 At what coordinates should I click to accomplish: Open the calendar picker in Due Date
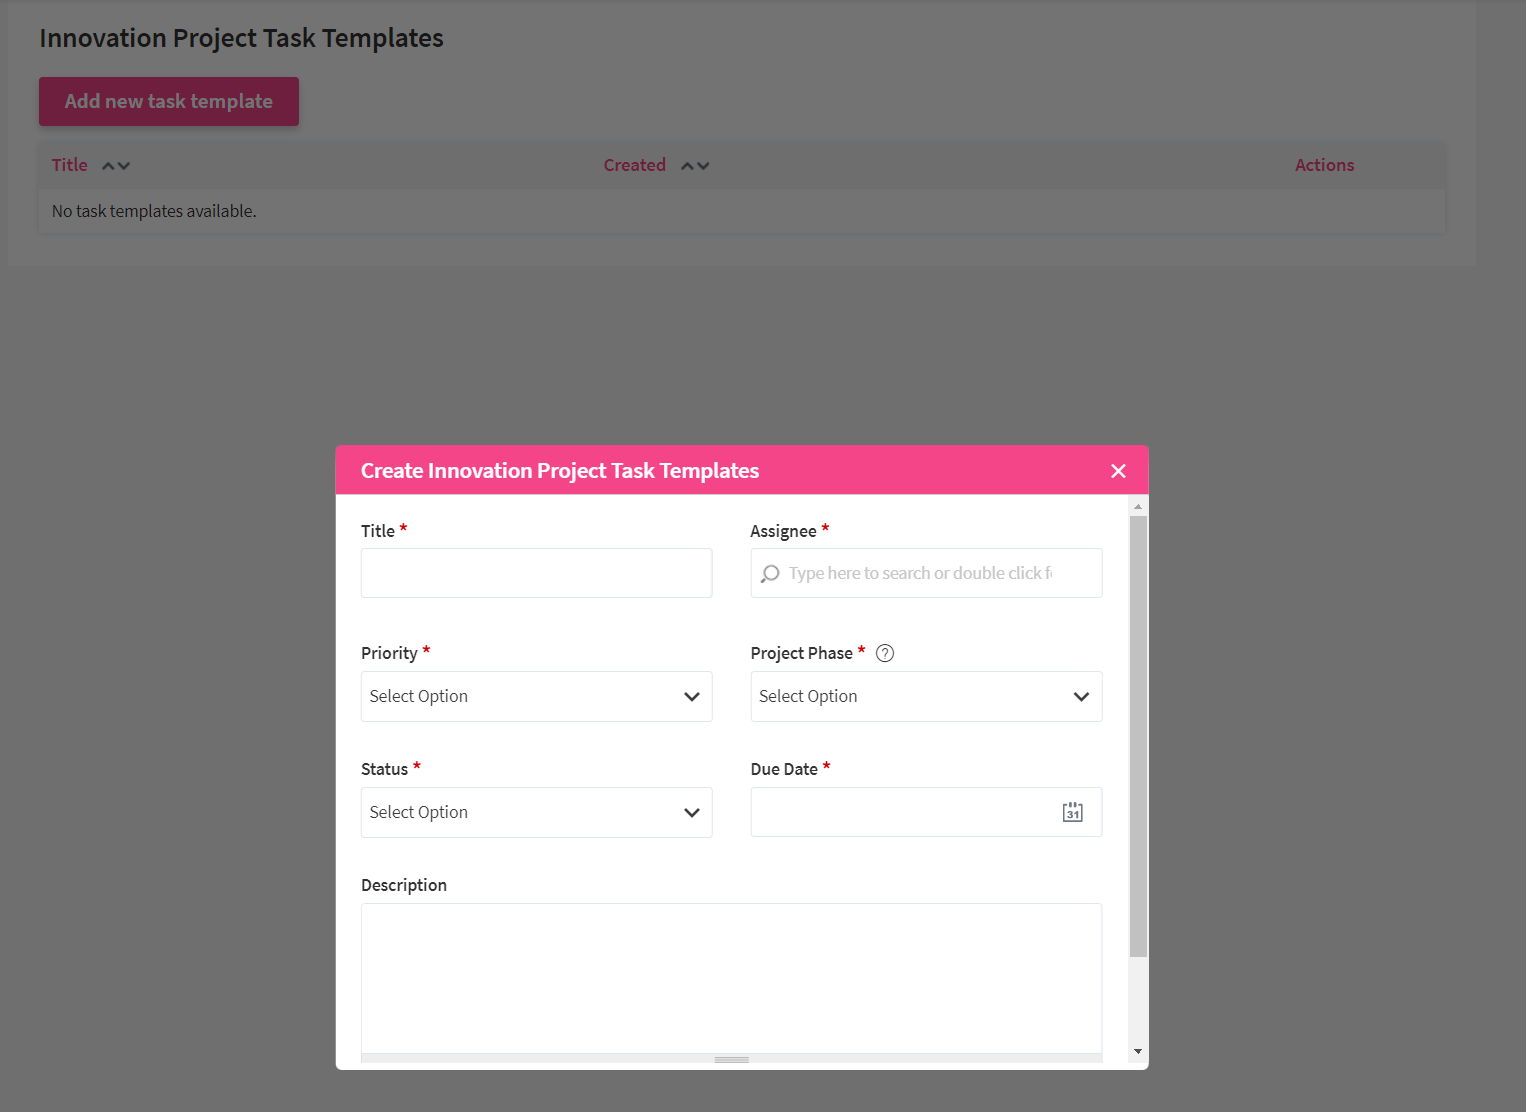[1072, 812]
